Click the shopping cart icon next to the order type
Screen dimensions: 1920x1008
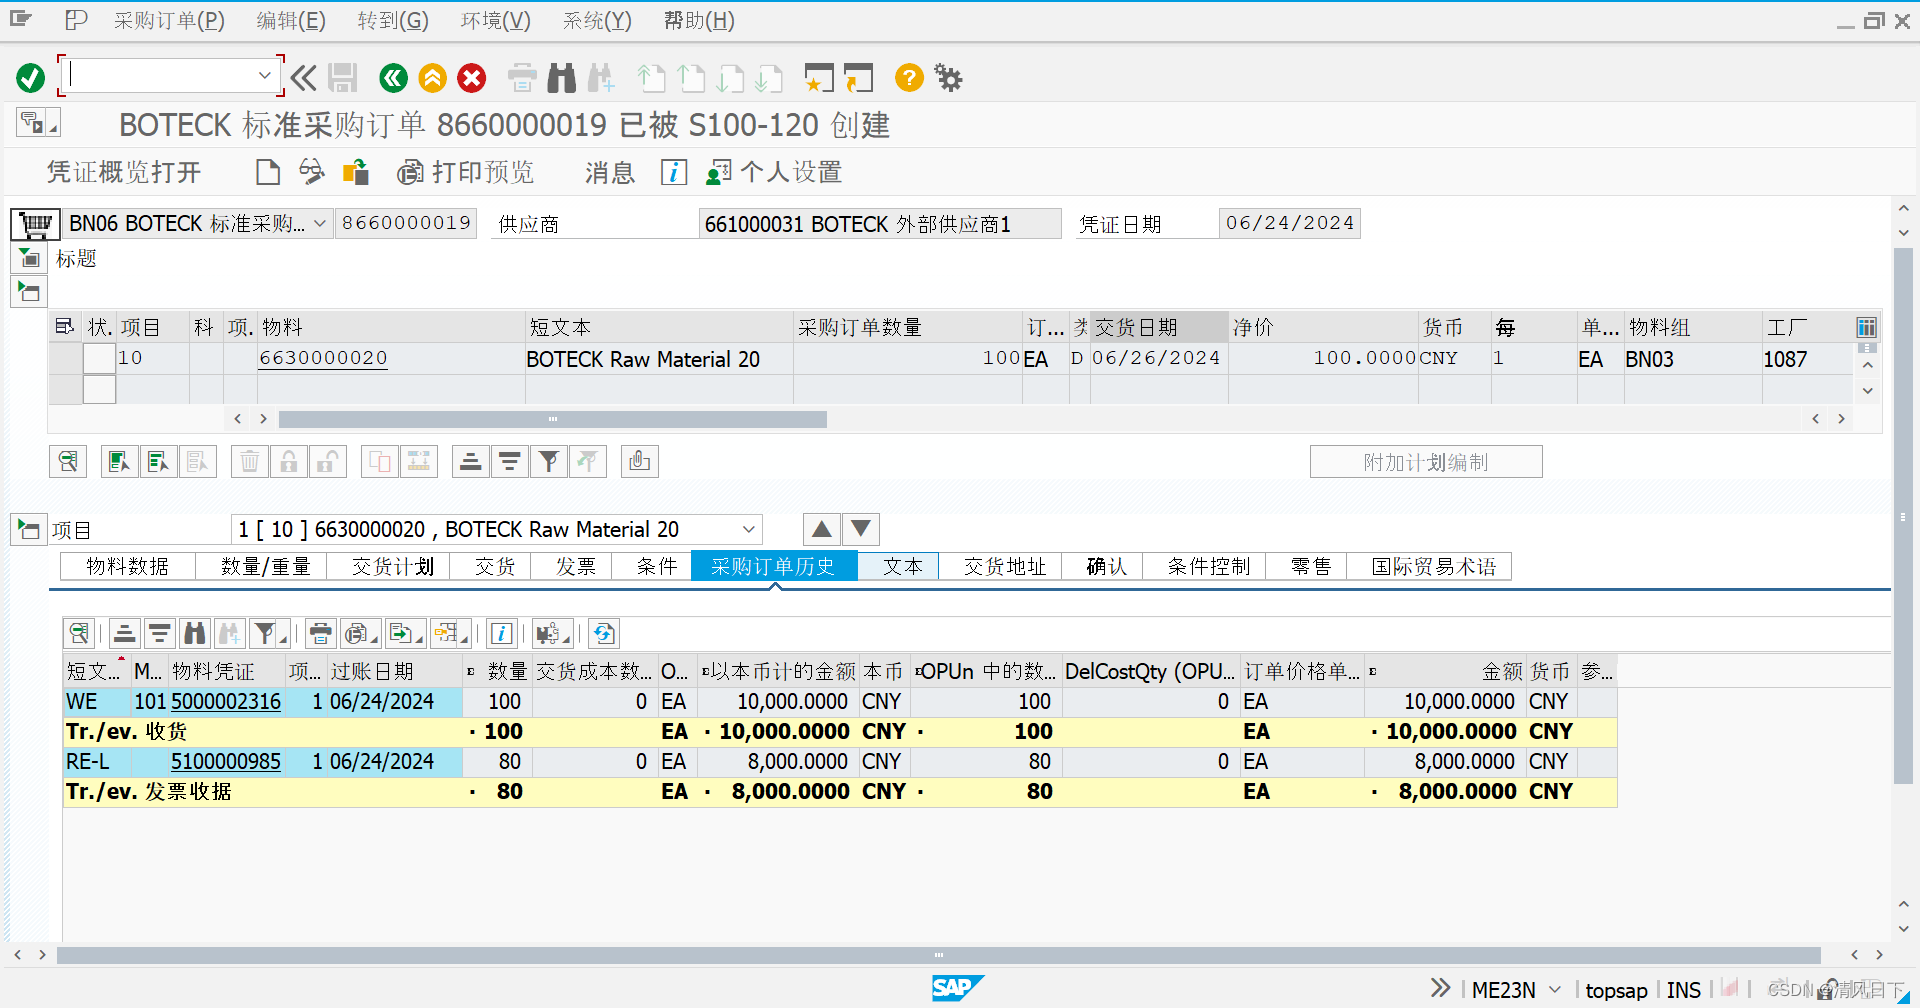(35, 224)
